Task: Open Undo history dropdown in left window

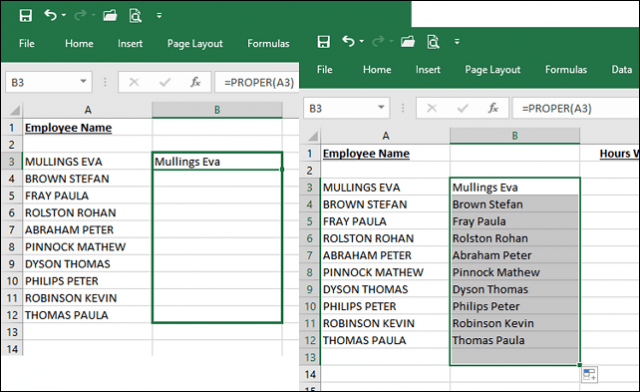Action: click(64, 16)
